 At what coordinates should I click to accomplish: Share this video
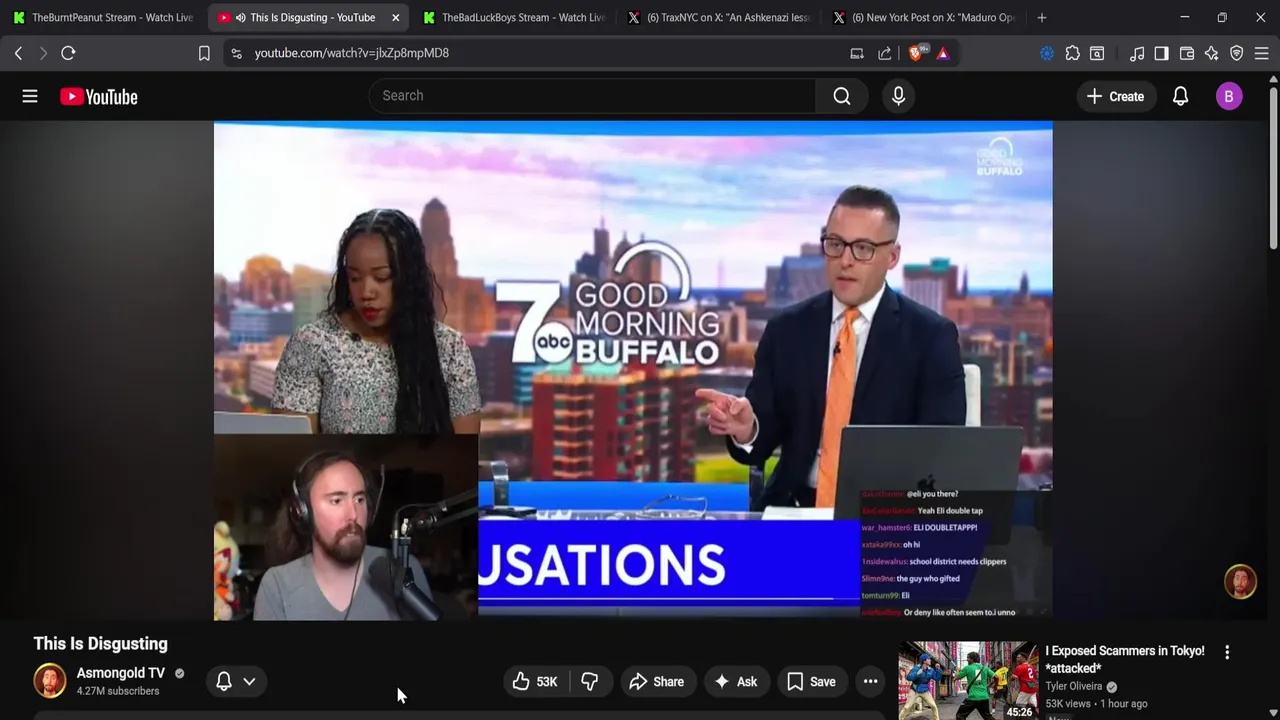[x=656, y=682]
